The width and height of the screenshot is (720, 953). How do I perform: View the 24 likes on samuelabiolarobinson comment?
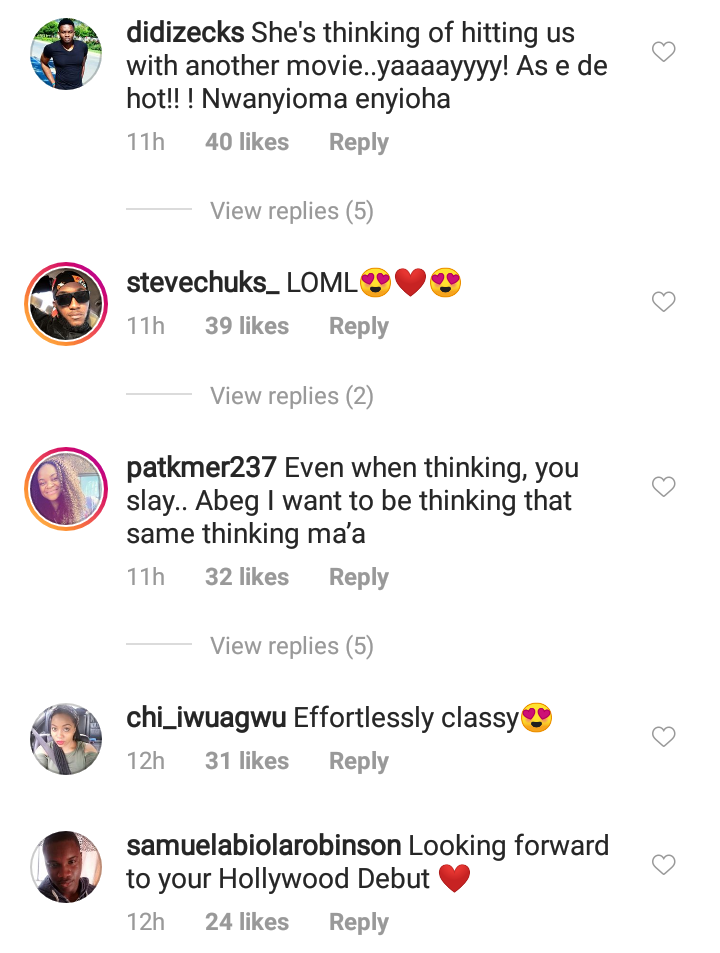click(246, 922)
